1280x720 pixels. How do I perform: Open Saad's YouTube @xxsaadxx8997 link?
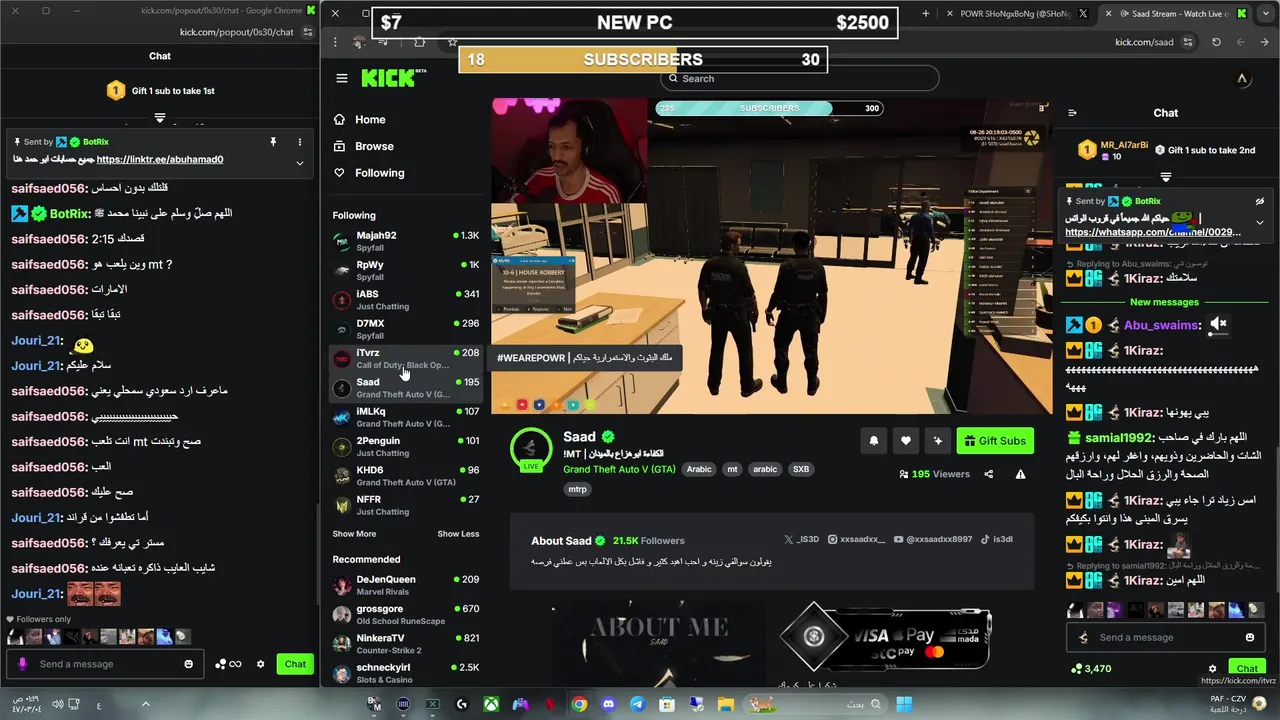click(x=933, y=539)
